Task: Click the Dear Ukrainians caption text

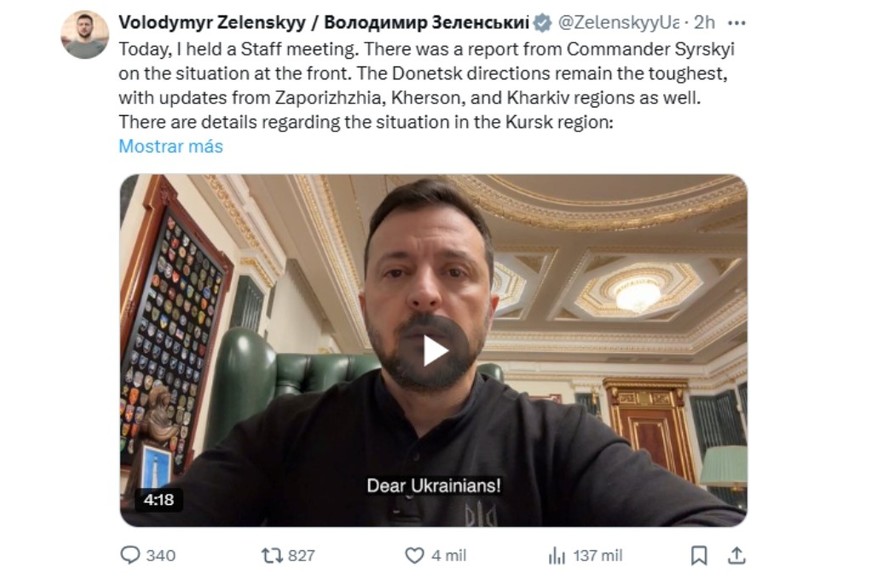Action: [x=434, y=486]
